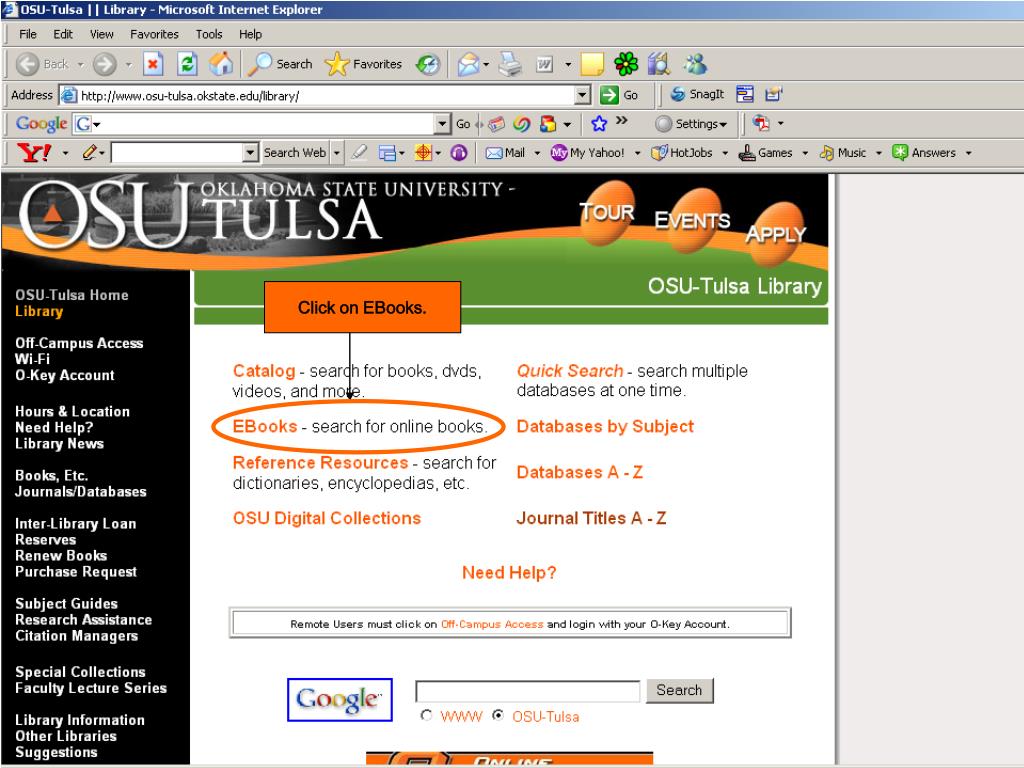Open the My Yahoo! dropdown arrow
Image resolution: width=1024 pixels, height=768 pixels.
pyautogui.click(x=637, y=153)
